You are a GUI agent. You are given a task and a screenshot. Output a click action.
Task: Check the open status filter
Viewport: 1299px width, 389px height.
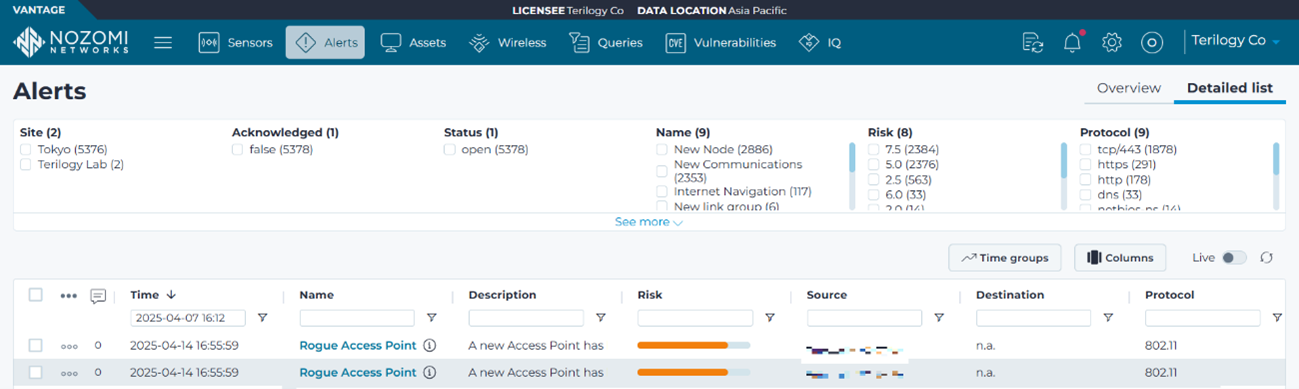coord(450,150)
